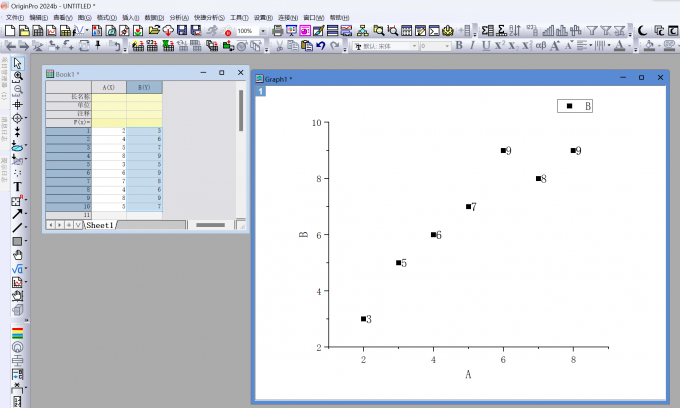Screen dimensions: 680x408
Task: Select the Line drawing tool
Action: tap(17, 228)
